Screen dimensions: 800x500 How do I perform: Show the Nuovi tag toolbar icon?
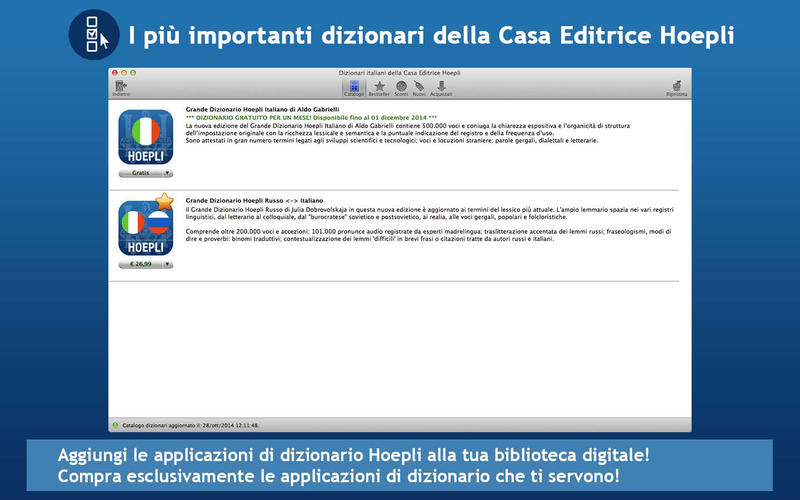[419, 88]
